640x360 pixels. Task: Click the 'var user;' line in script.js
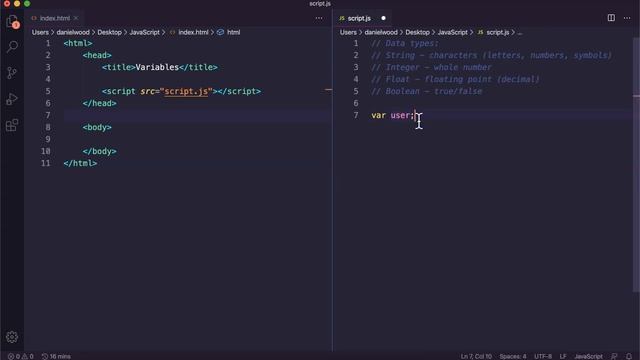coord(392,116)
